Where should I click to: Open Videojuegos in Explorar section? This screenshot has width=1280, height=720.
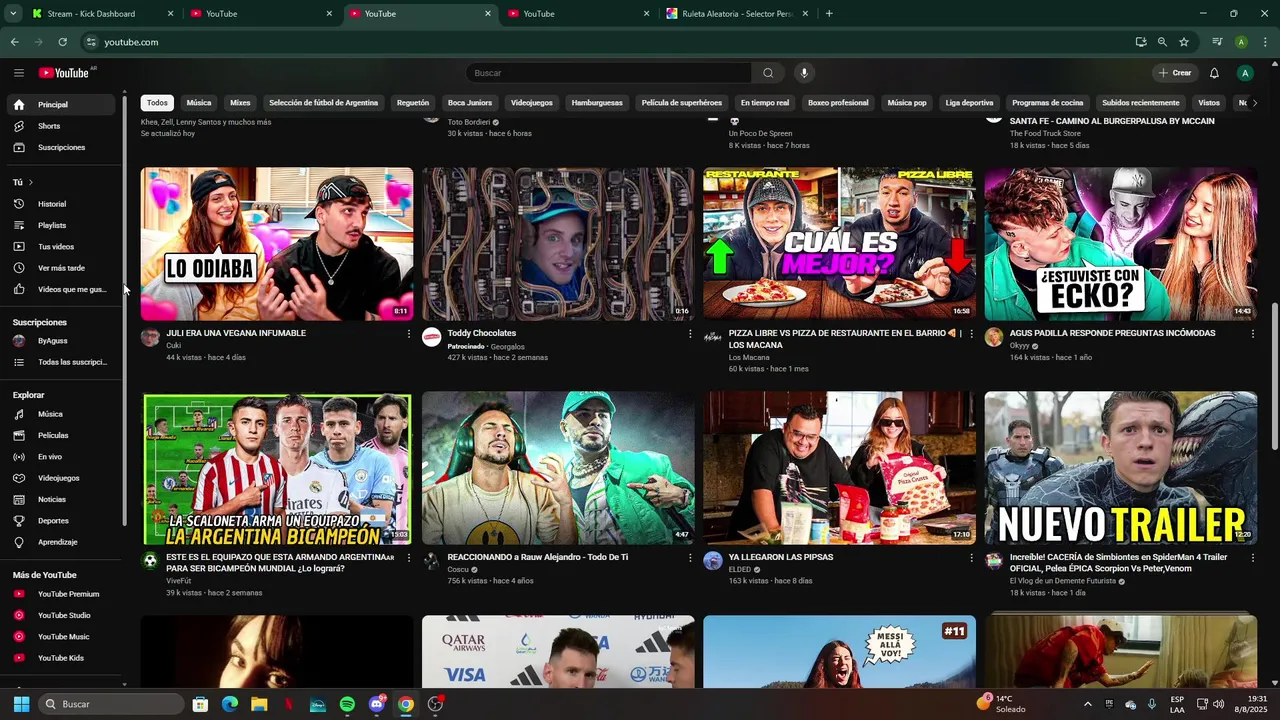pos(62,478)
